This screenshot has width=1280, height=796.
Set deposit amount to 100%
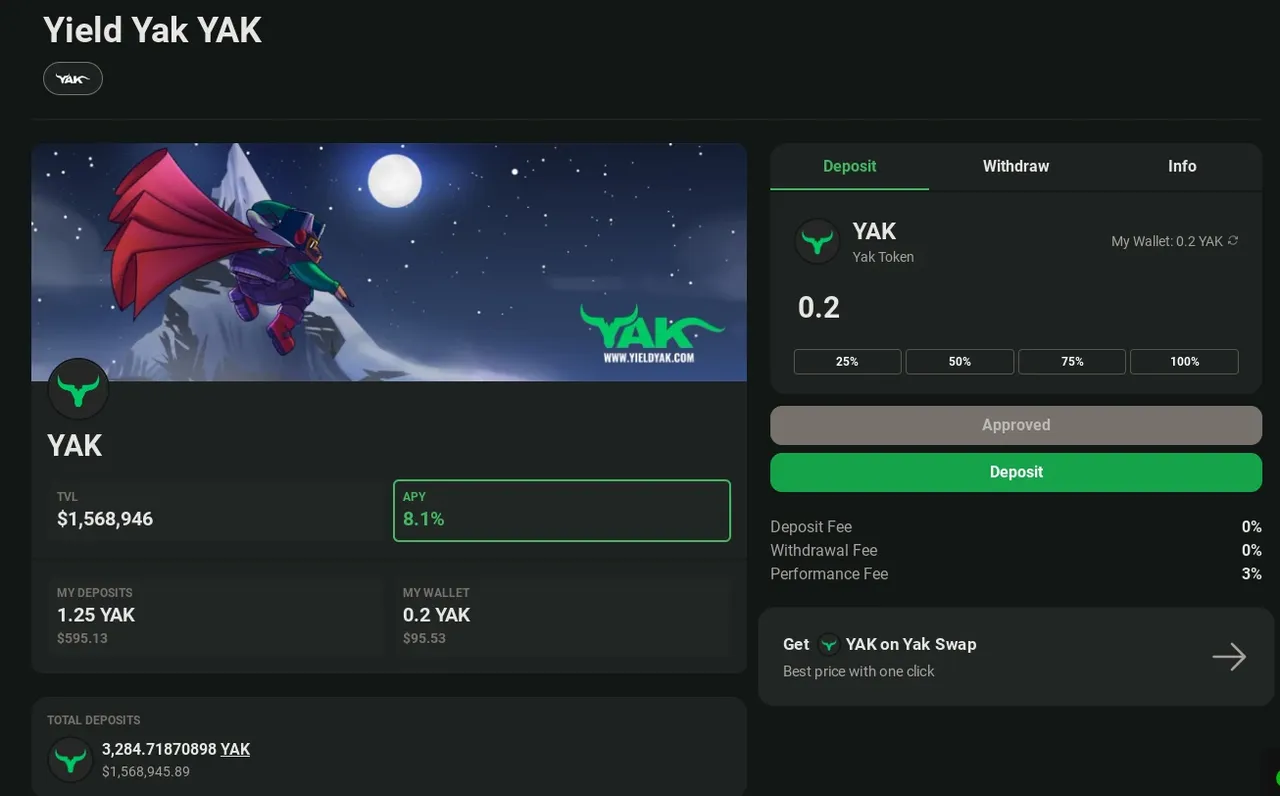(1185, 361)
